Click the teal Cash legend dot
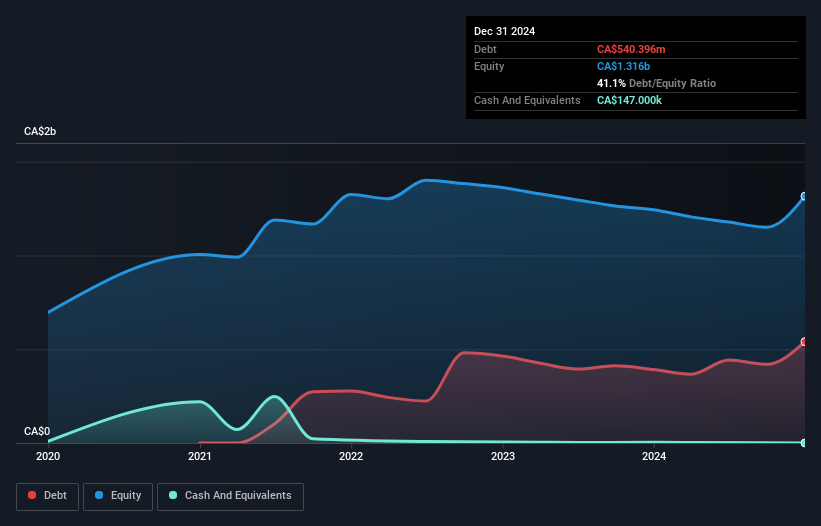 [x=173, y=495]
